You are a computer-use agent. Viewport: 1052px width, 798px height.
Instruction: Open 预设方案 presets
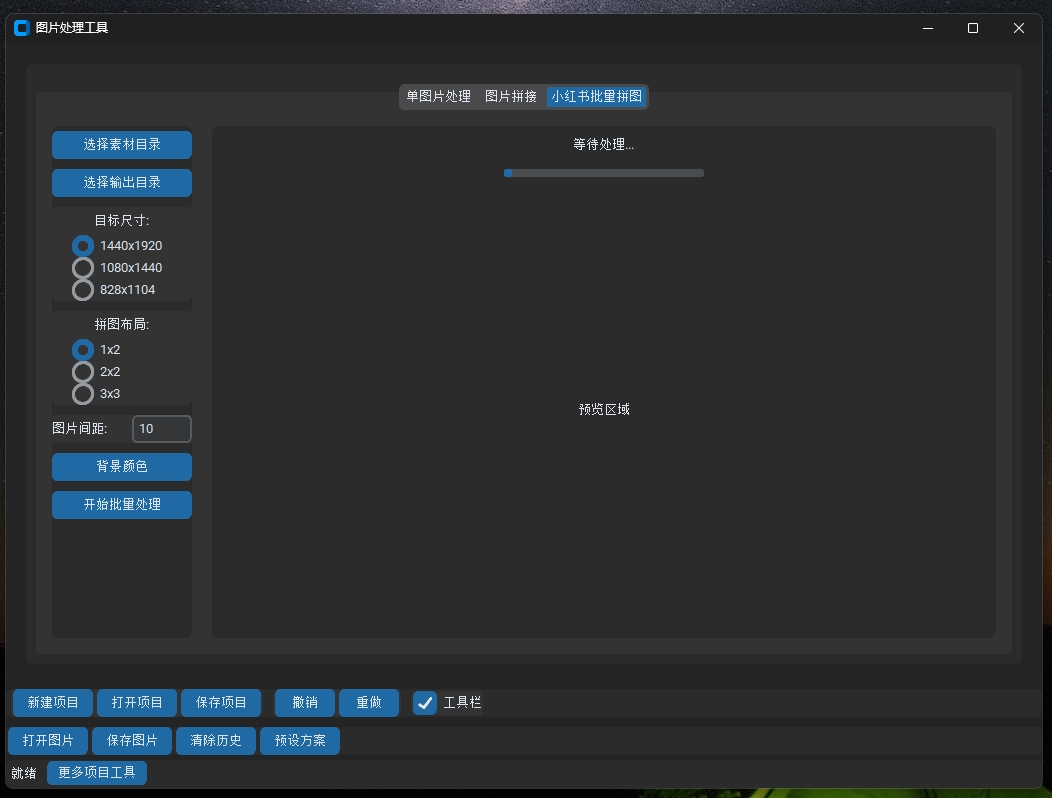coord(300,741)
